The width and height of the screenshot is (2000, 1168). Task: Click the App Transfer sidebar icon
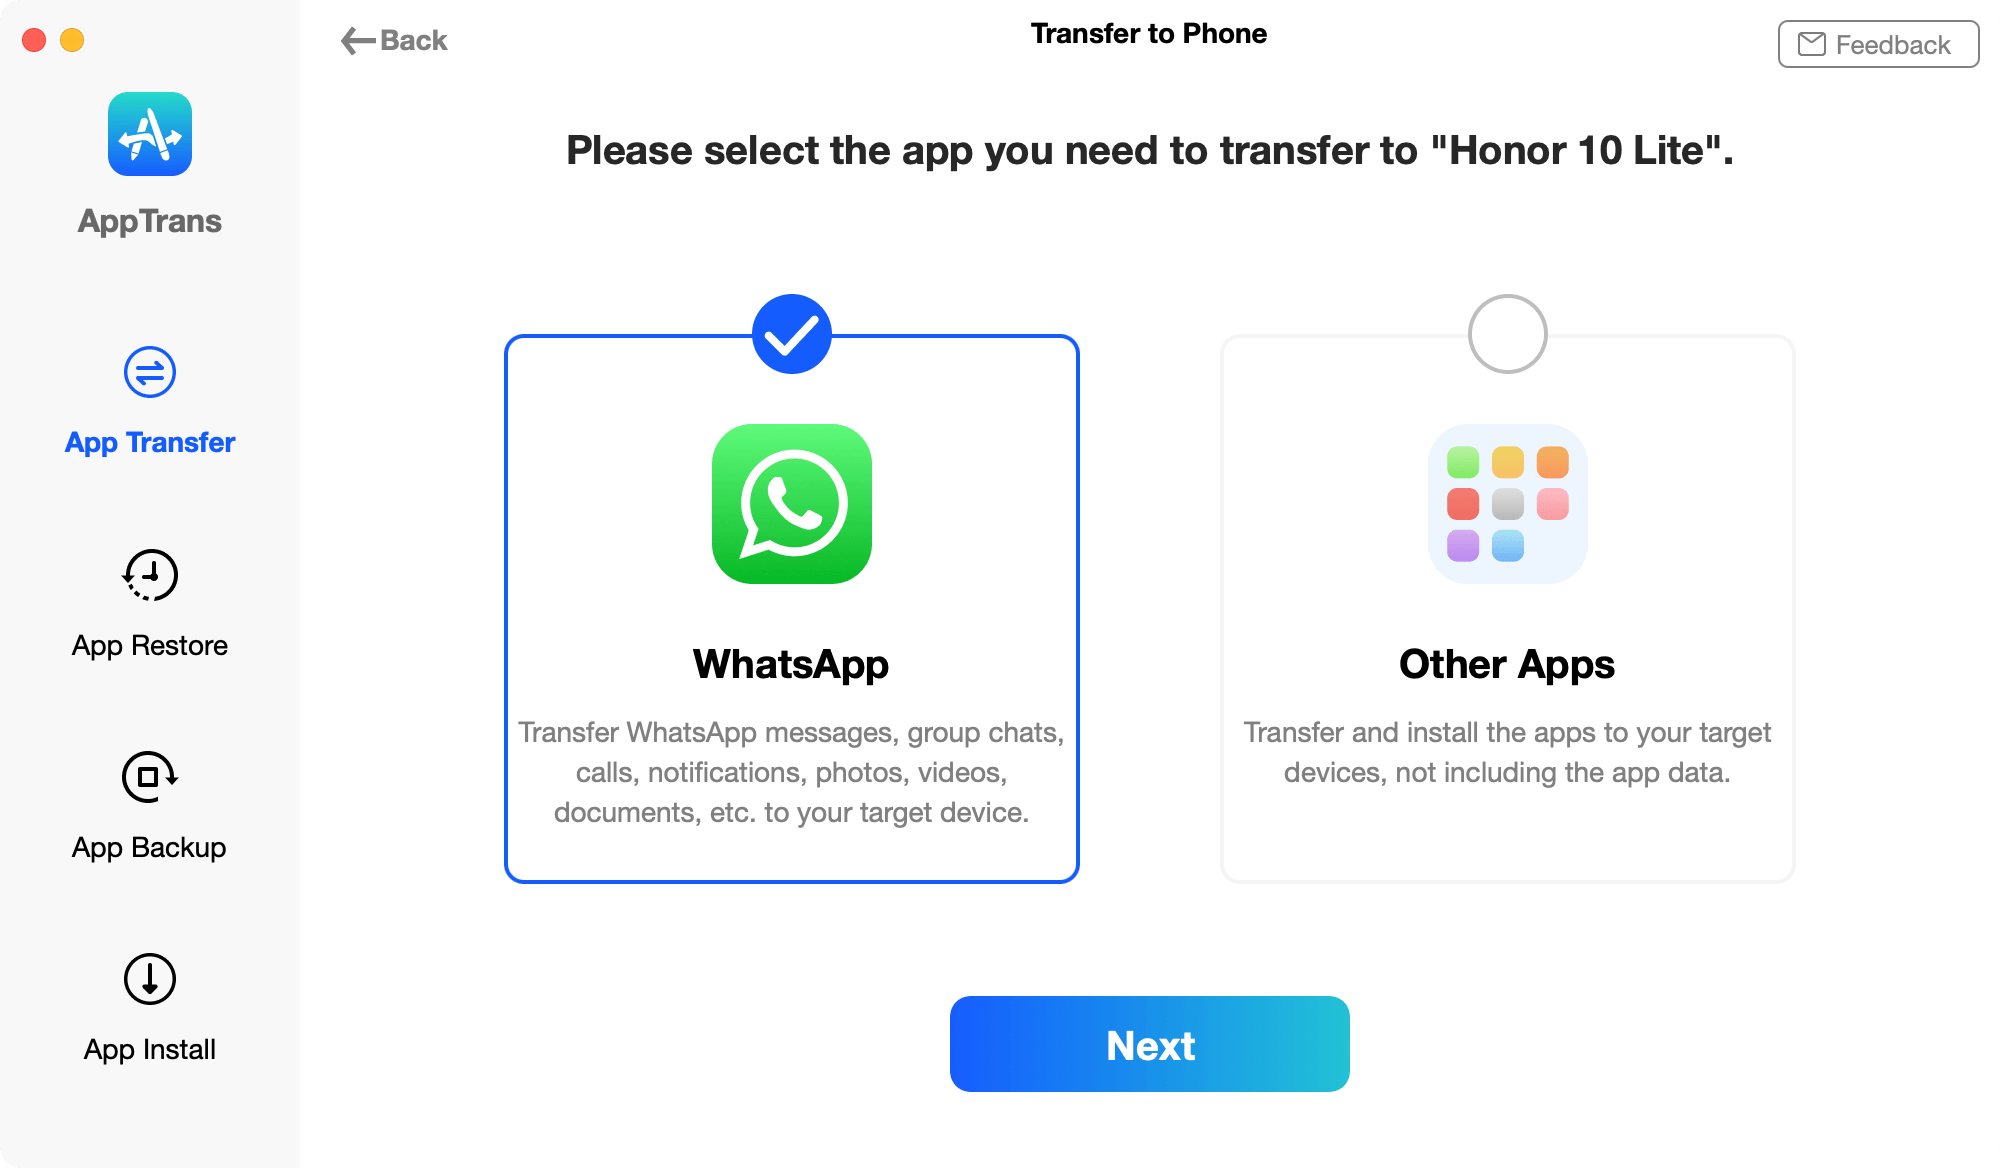tap(150, 371)
